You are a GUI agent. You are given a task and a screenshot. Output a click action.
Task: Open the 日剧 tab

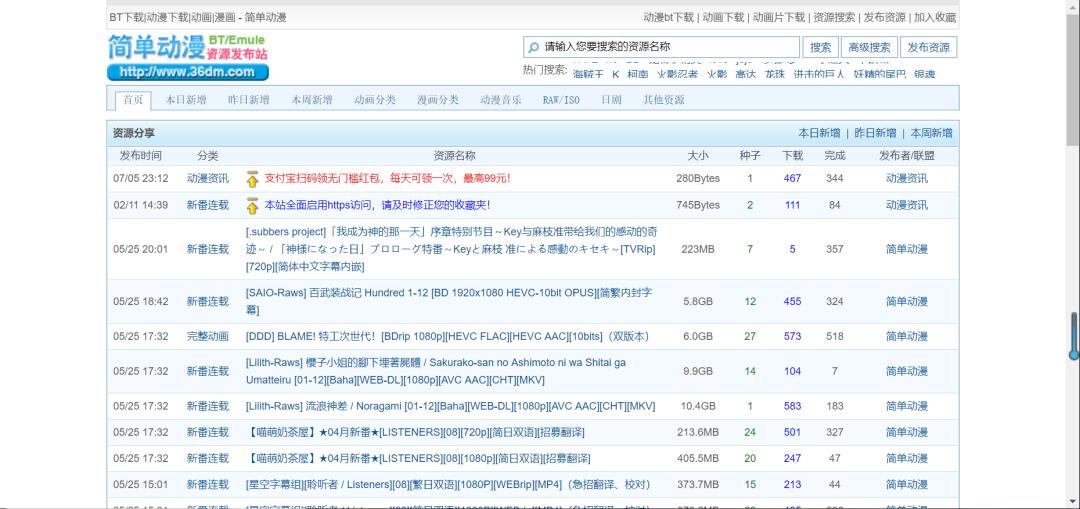tap(611, 100)
